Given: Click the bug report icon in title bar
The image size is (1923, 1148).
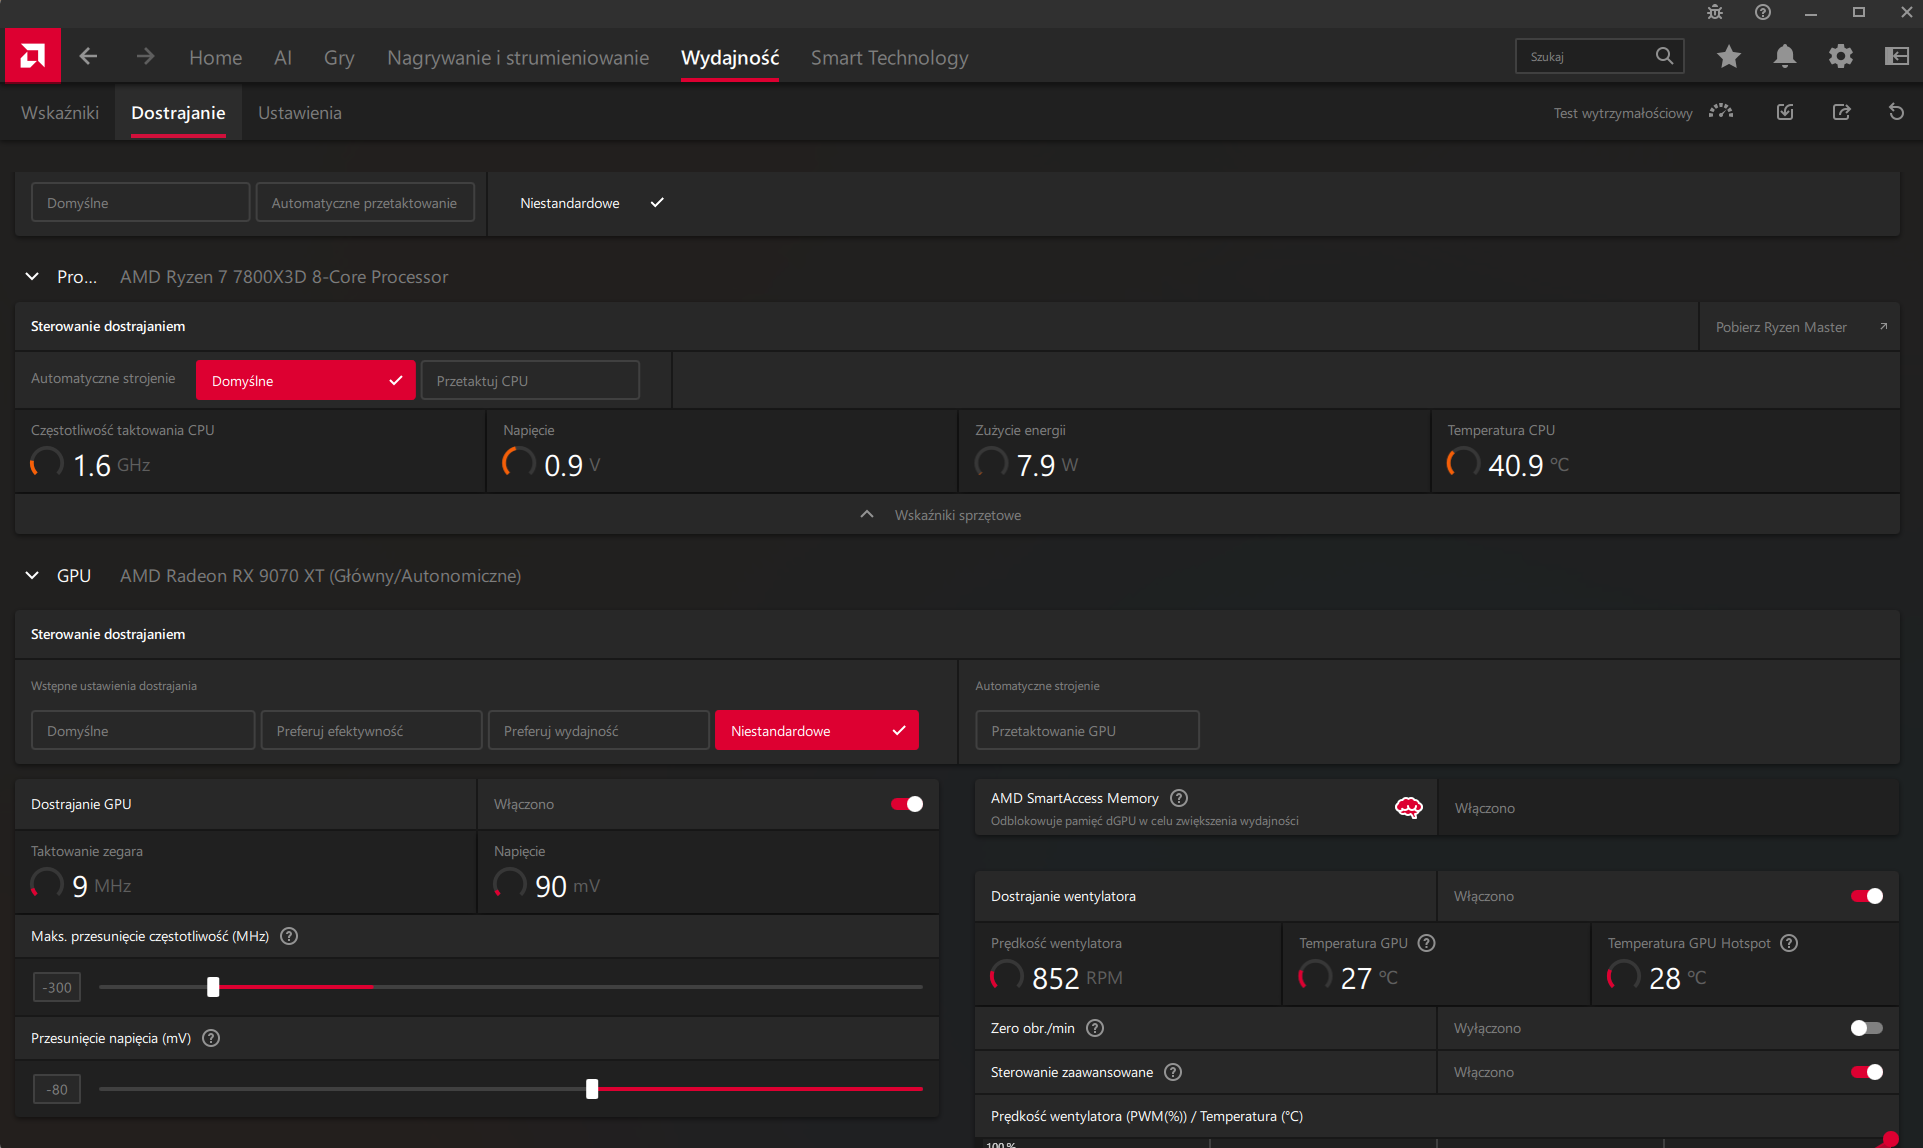Looking at the screenshot, I should coord(1715,12).
